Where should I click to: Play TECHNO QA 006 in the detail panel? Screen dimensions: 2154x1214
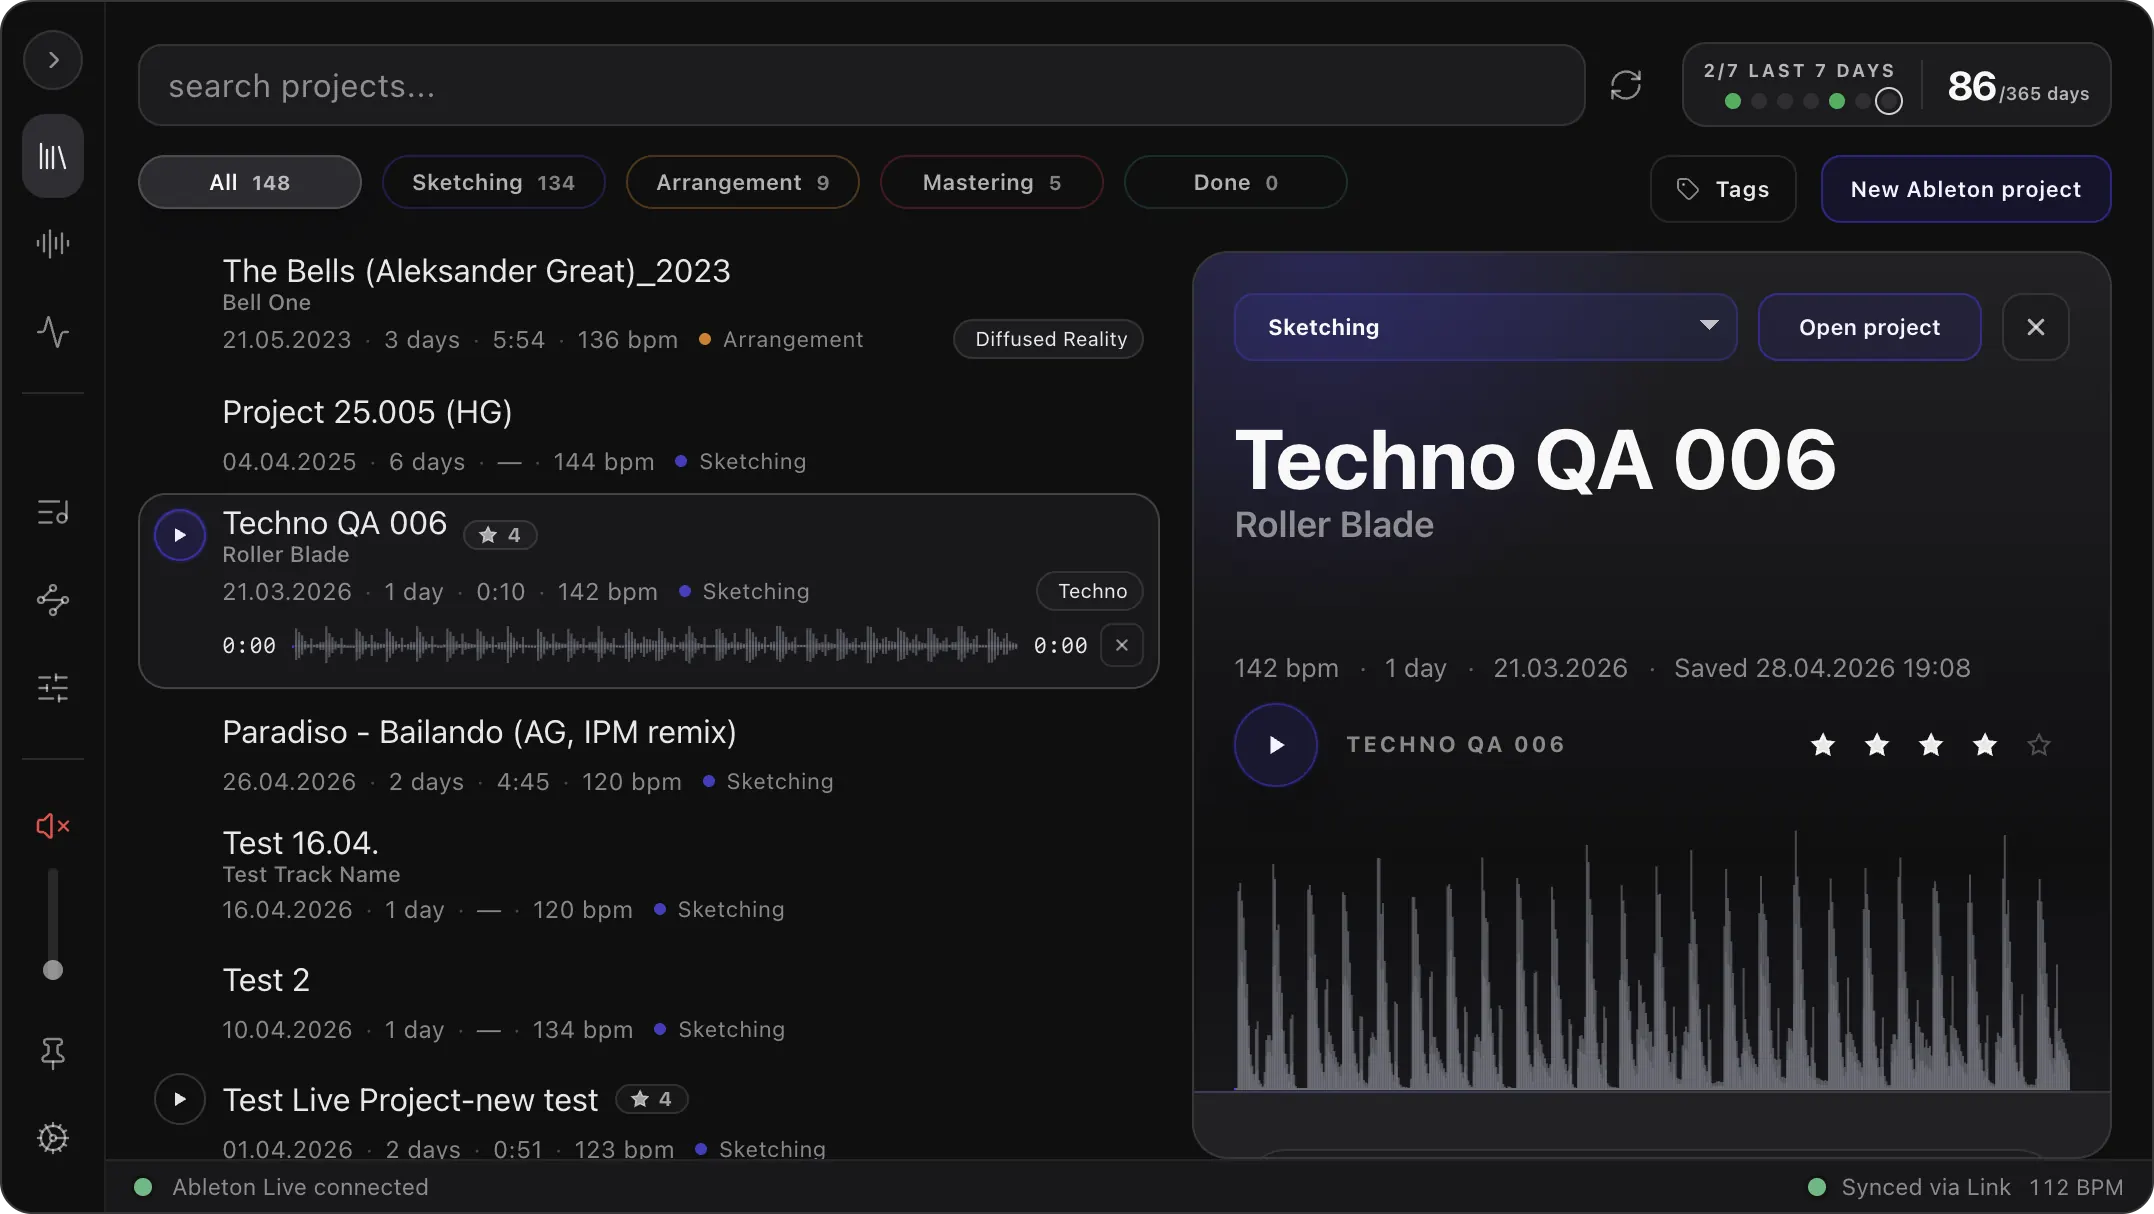point(1276,745)
